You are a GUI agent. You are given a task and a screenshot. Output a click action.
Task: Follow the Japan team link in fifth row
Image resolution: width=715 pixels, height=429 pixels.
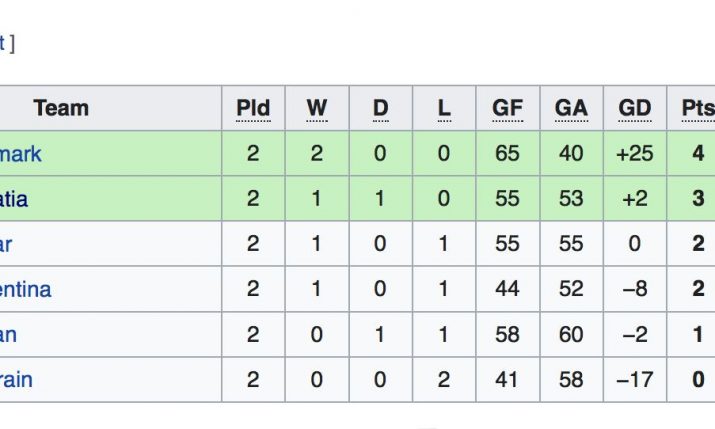[8, 334]
